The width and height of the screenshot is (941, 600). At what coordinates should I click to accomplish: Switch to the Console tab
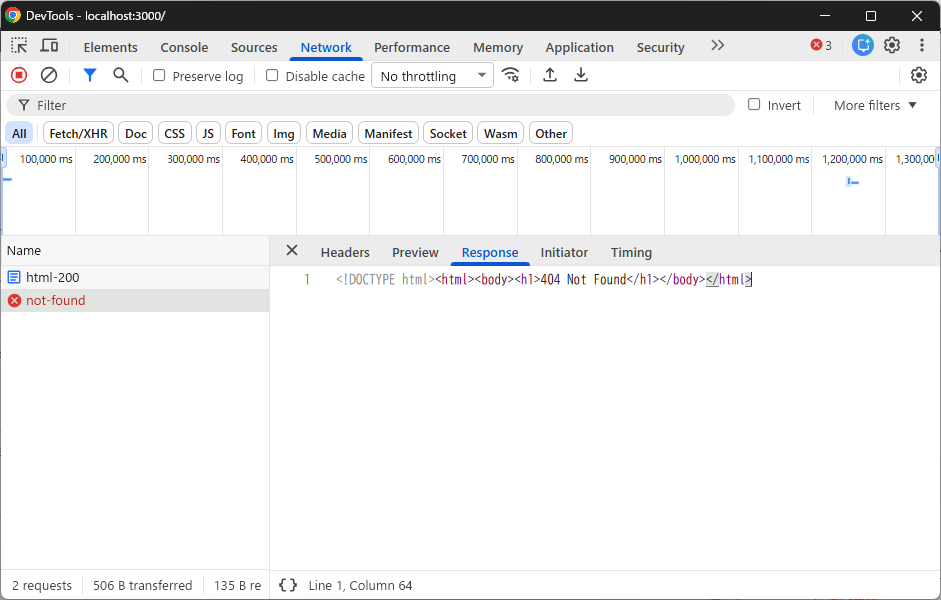coord(184,47)
